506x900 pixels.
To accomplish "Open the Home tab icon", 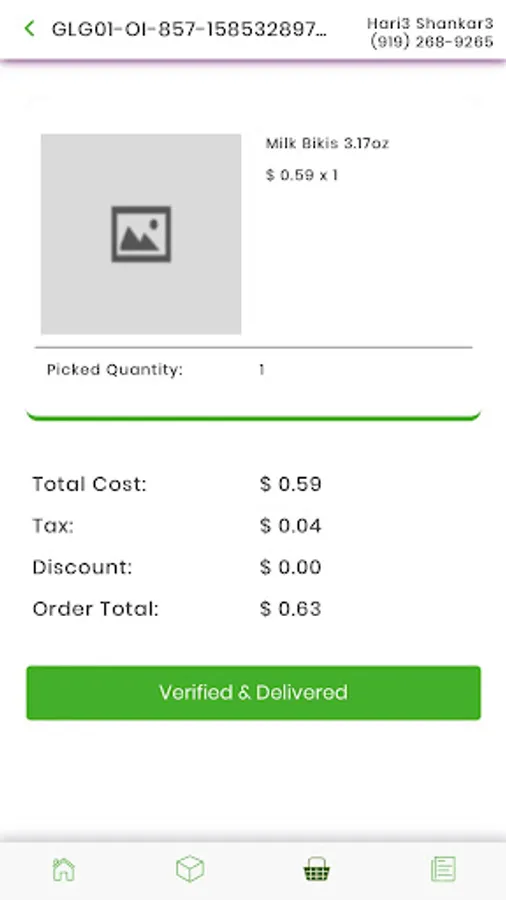I will [x=64, y=868].
